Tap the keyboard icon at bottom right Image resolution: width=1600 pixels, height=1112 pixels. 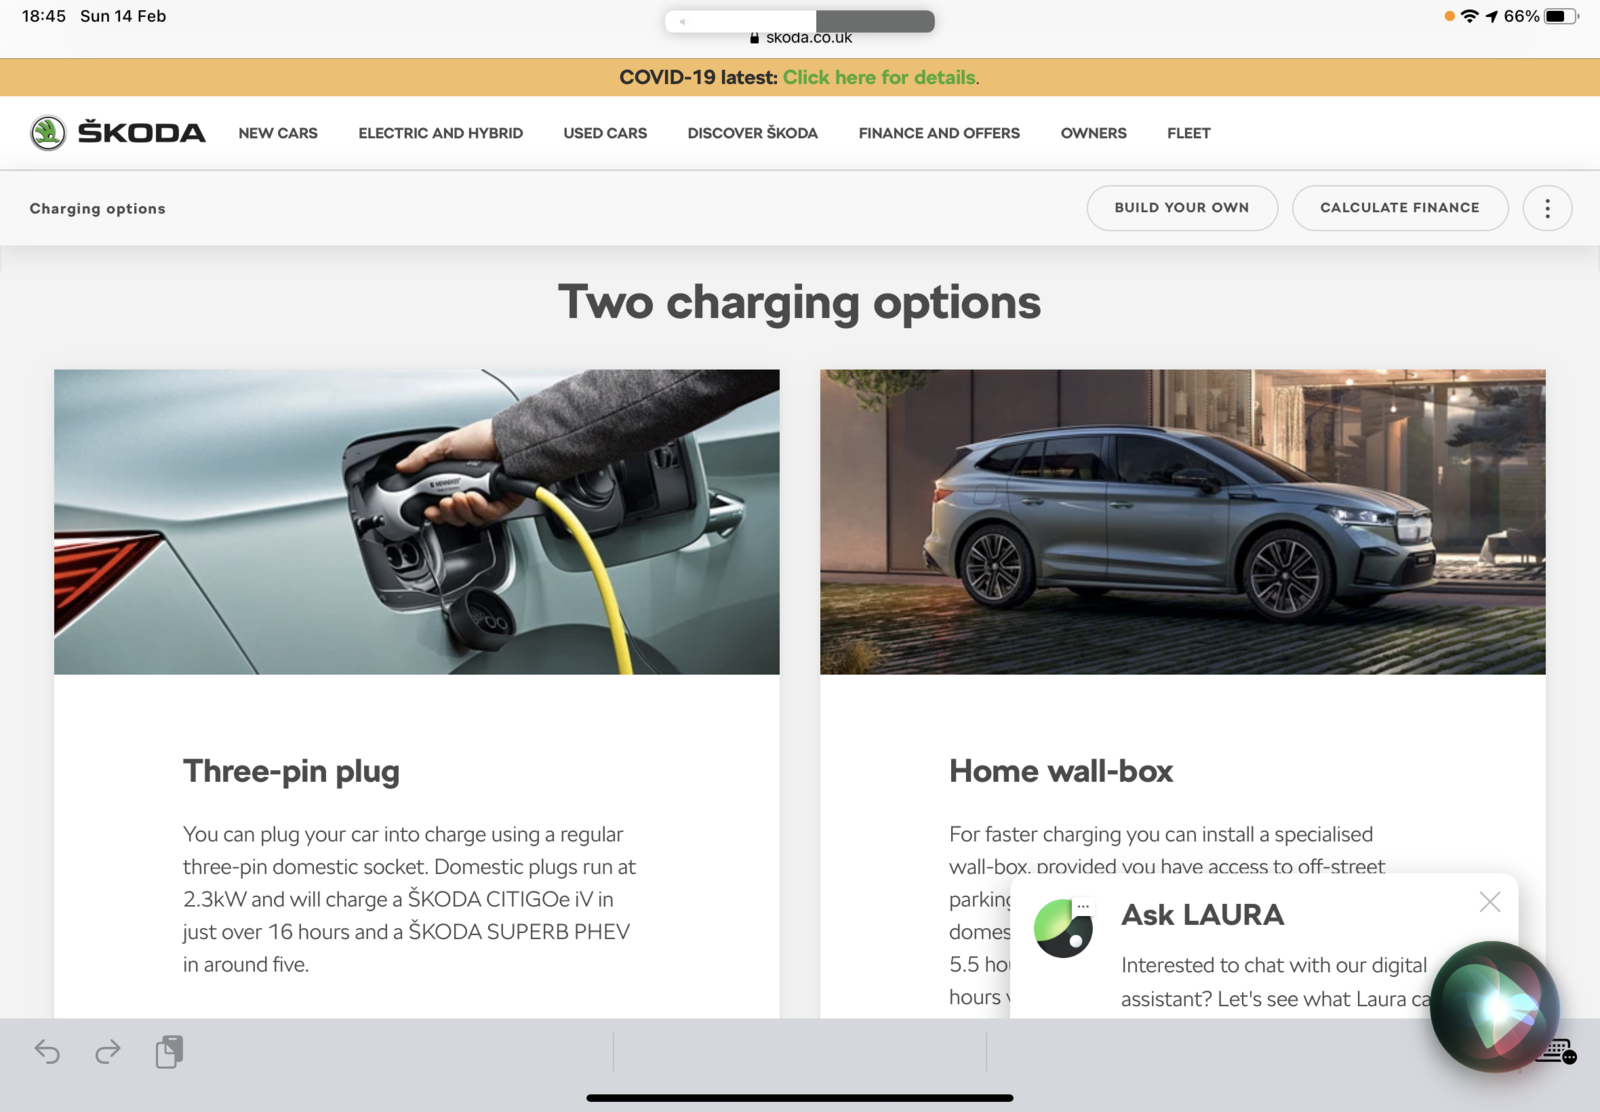click(1557, 1052)
